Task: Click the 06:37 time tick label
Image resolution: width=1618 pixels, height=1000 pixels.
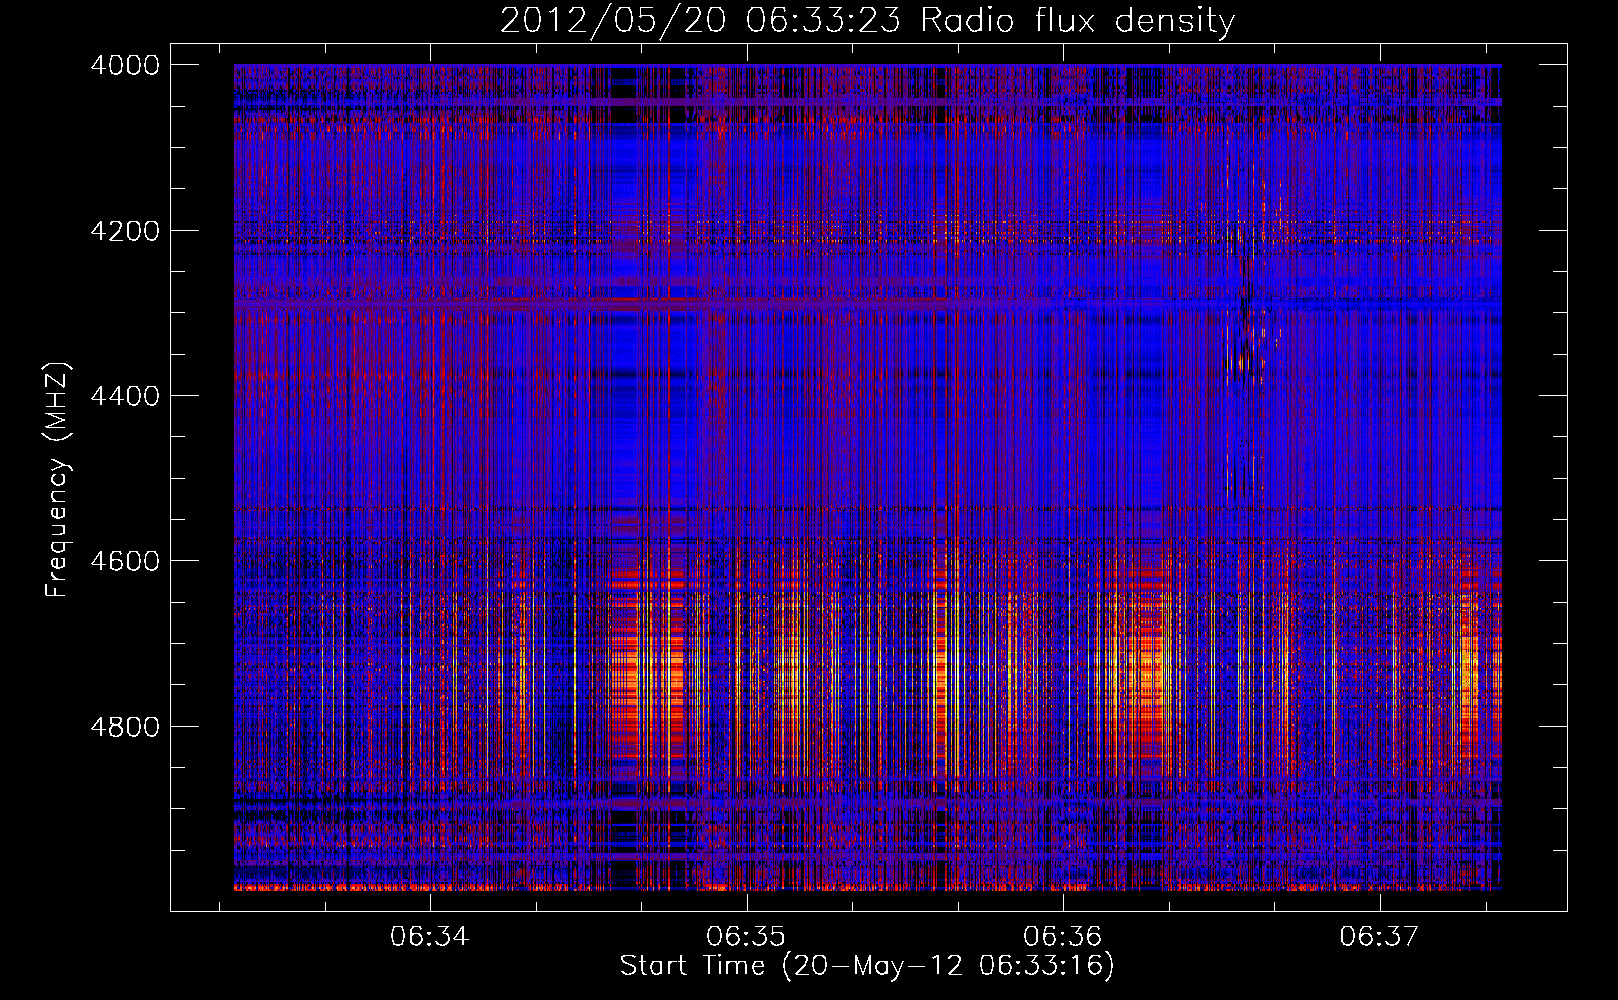Action: point(1380,937)
